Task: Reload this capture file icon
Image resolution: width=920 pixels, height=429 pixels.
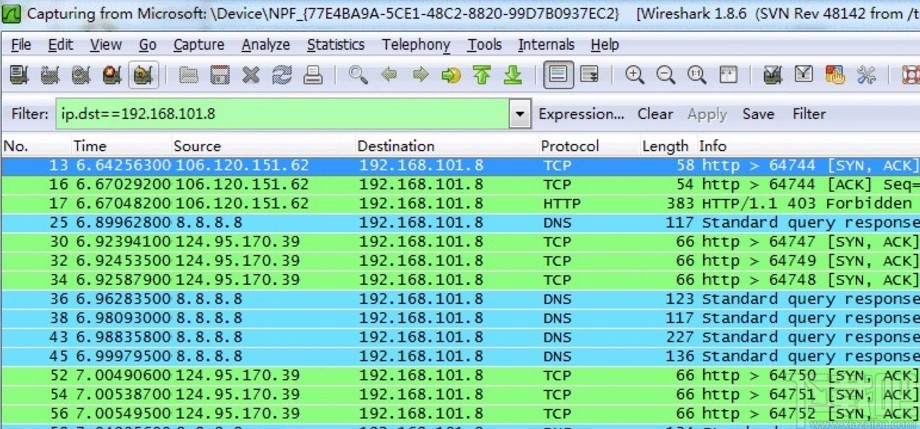Action: pyautogui.click(x=282, y=75)
